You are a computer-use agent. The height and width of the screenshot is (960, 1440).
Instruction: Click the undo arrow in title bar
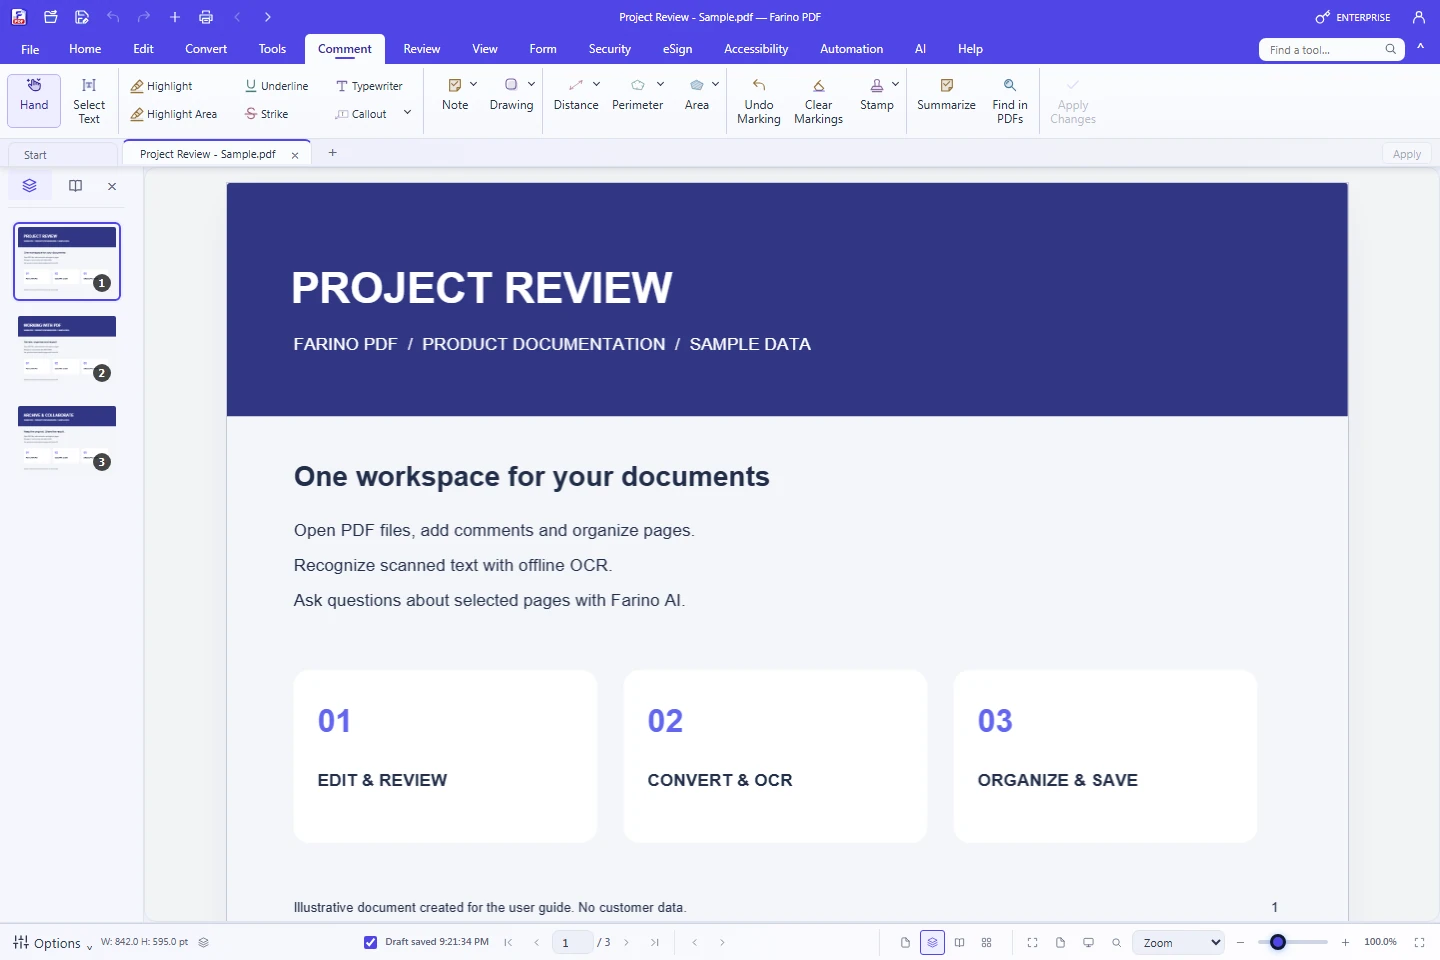pyautogui.click(x=113, y=17)
